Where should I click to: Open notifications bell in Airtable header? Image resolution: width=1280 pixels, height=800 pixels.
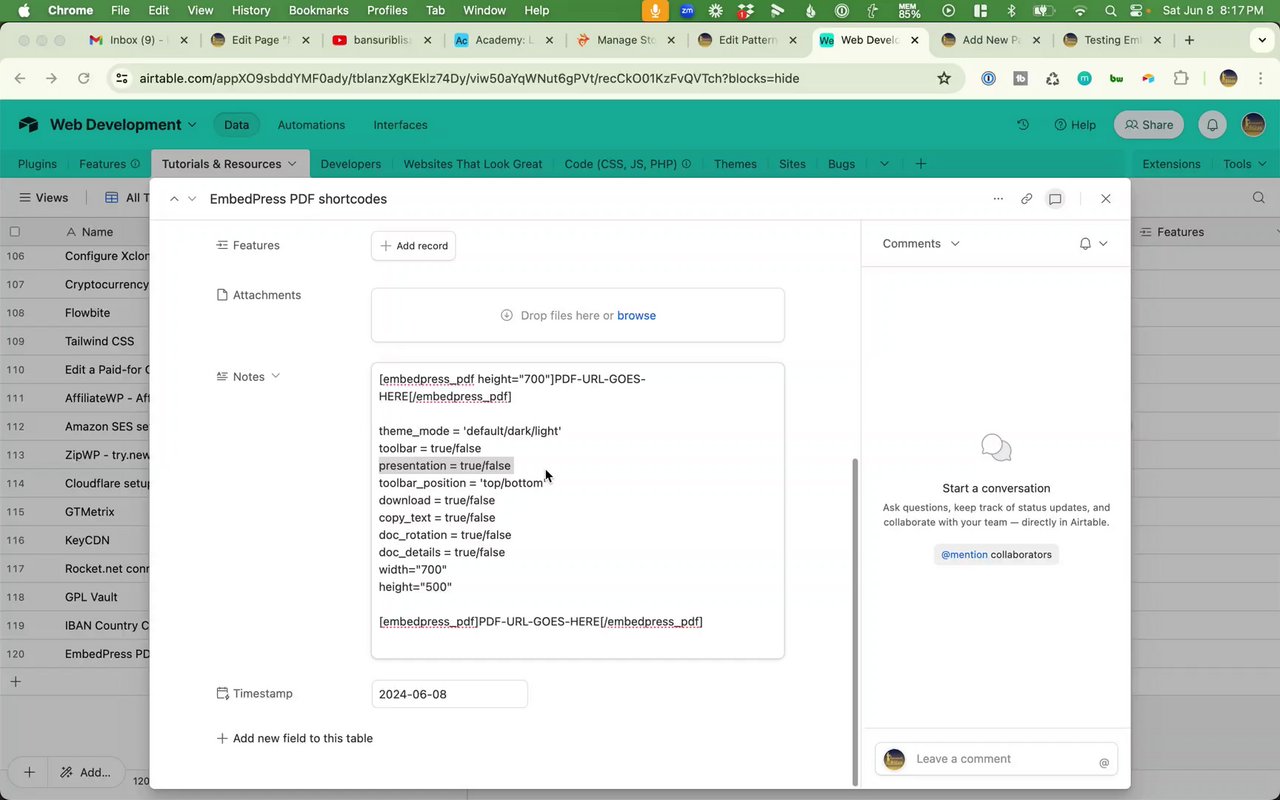[1212, 125]
